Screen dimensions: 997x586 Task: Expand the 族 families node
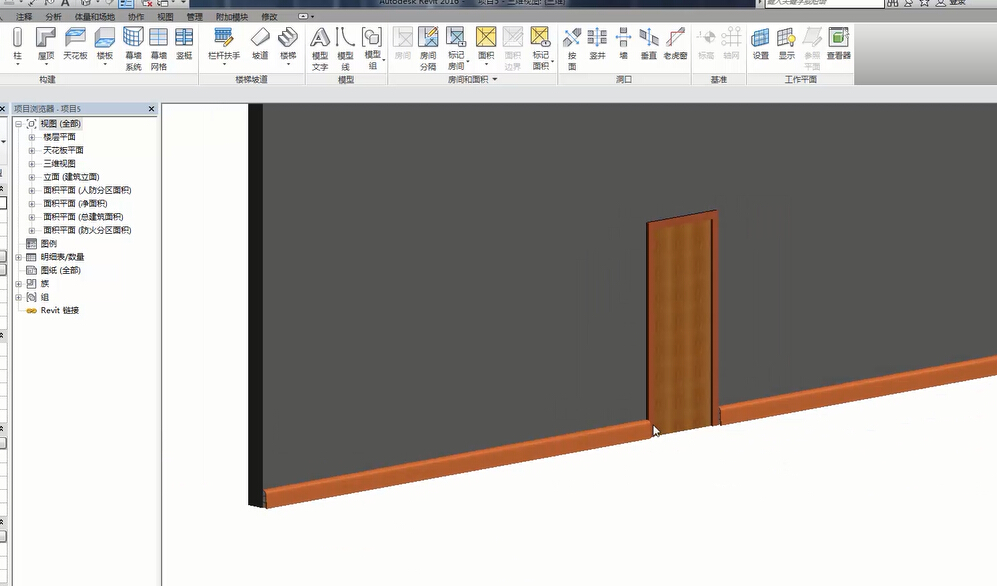point(19,284)
